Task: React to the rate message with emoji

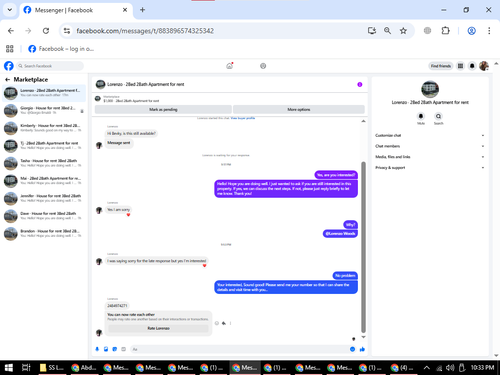Action: pos(217,323)
